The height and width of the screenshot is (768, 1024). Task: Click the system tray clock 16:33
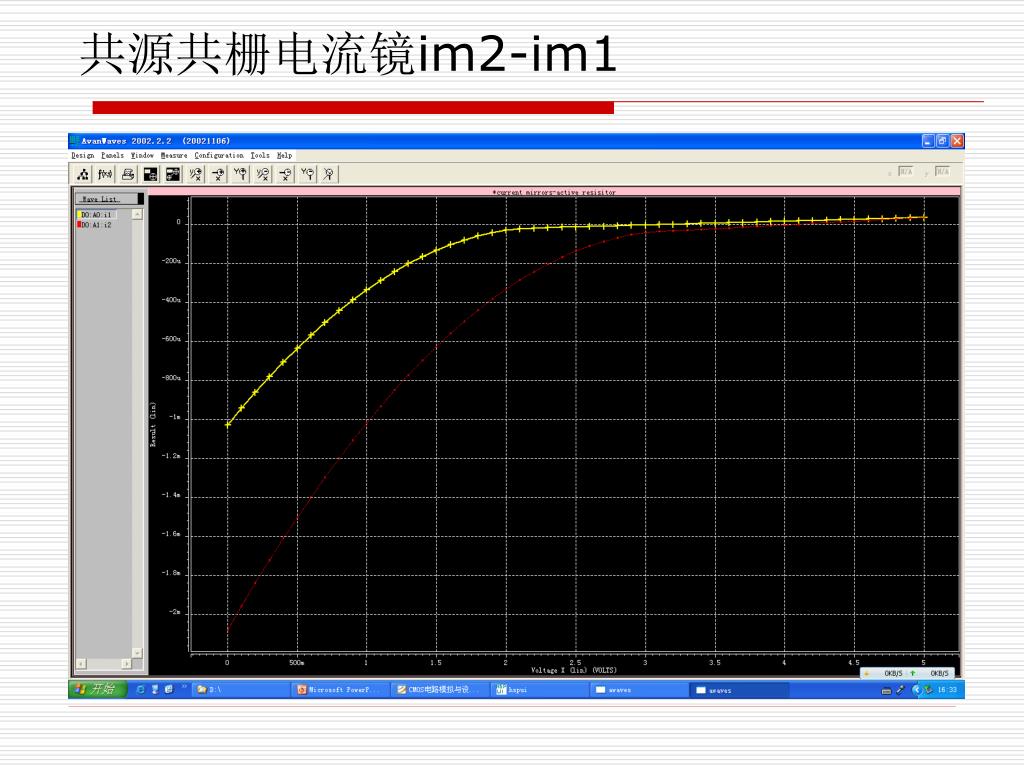[x=946, y=690]
